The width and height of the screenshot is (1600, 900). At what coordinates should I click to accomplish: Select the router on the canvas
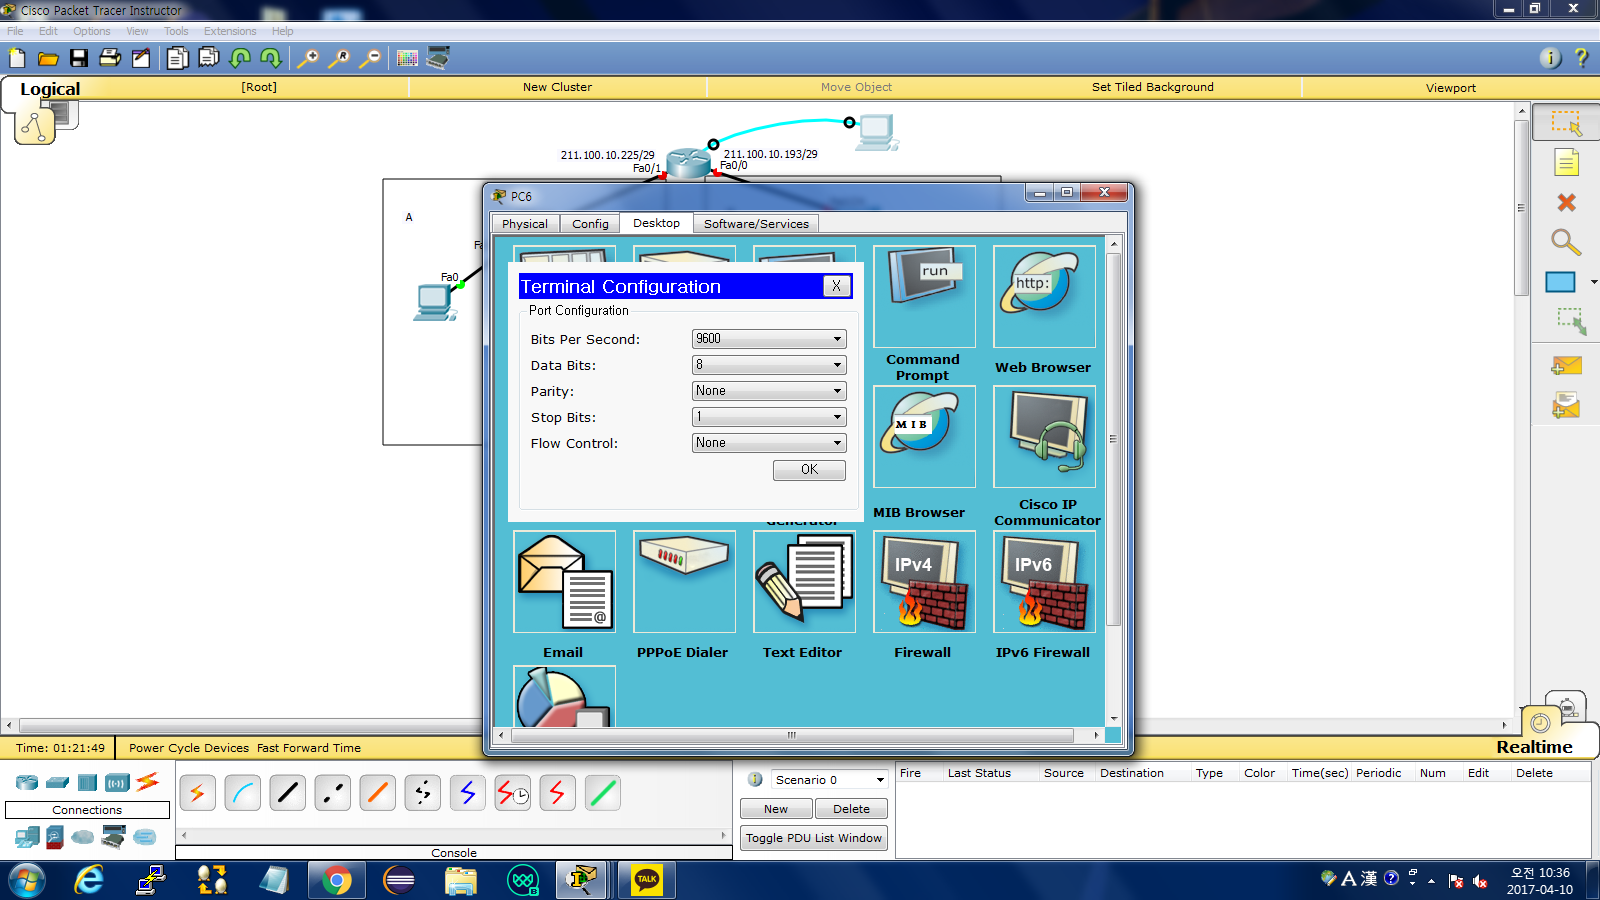(689, 162)
